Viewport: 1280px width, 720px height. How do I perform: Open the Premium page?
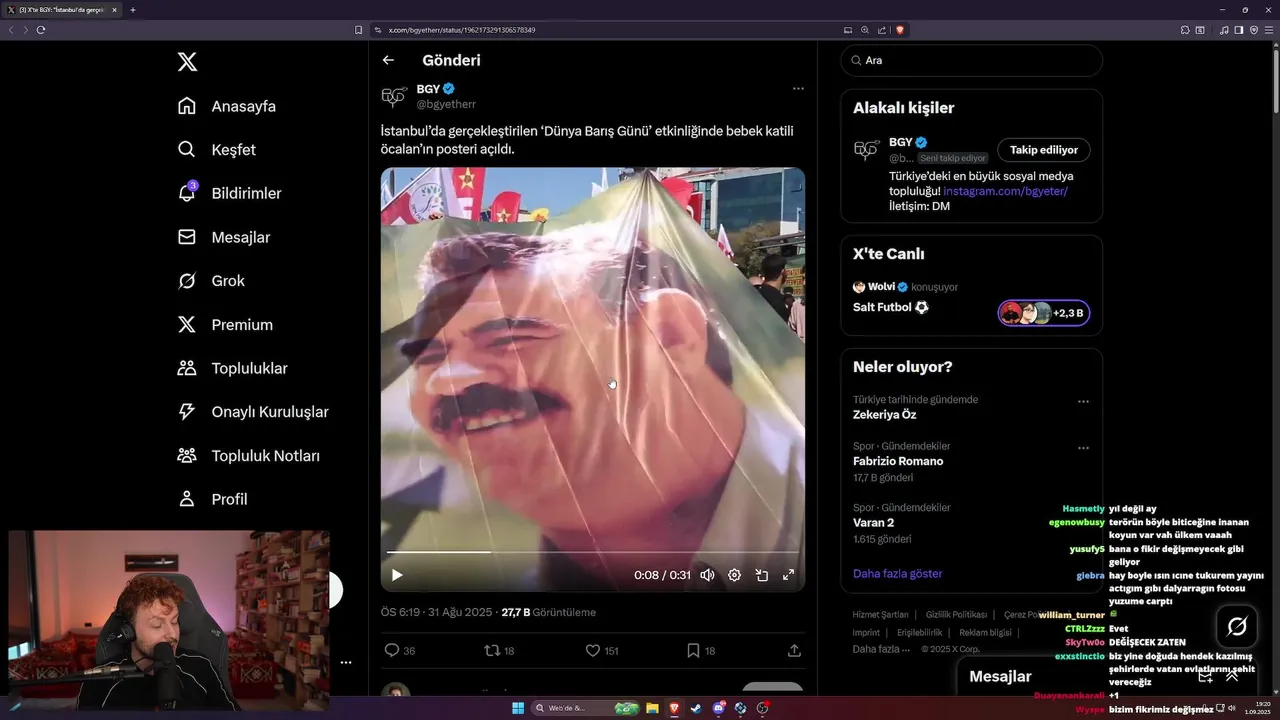coord(224,325)
